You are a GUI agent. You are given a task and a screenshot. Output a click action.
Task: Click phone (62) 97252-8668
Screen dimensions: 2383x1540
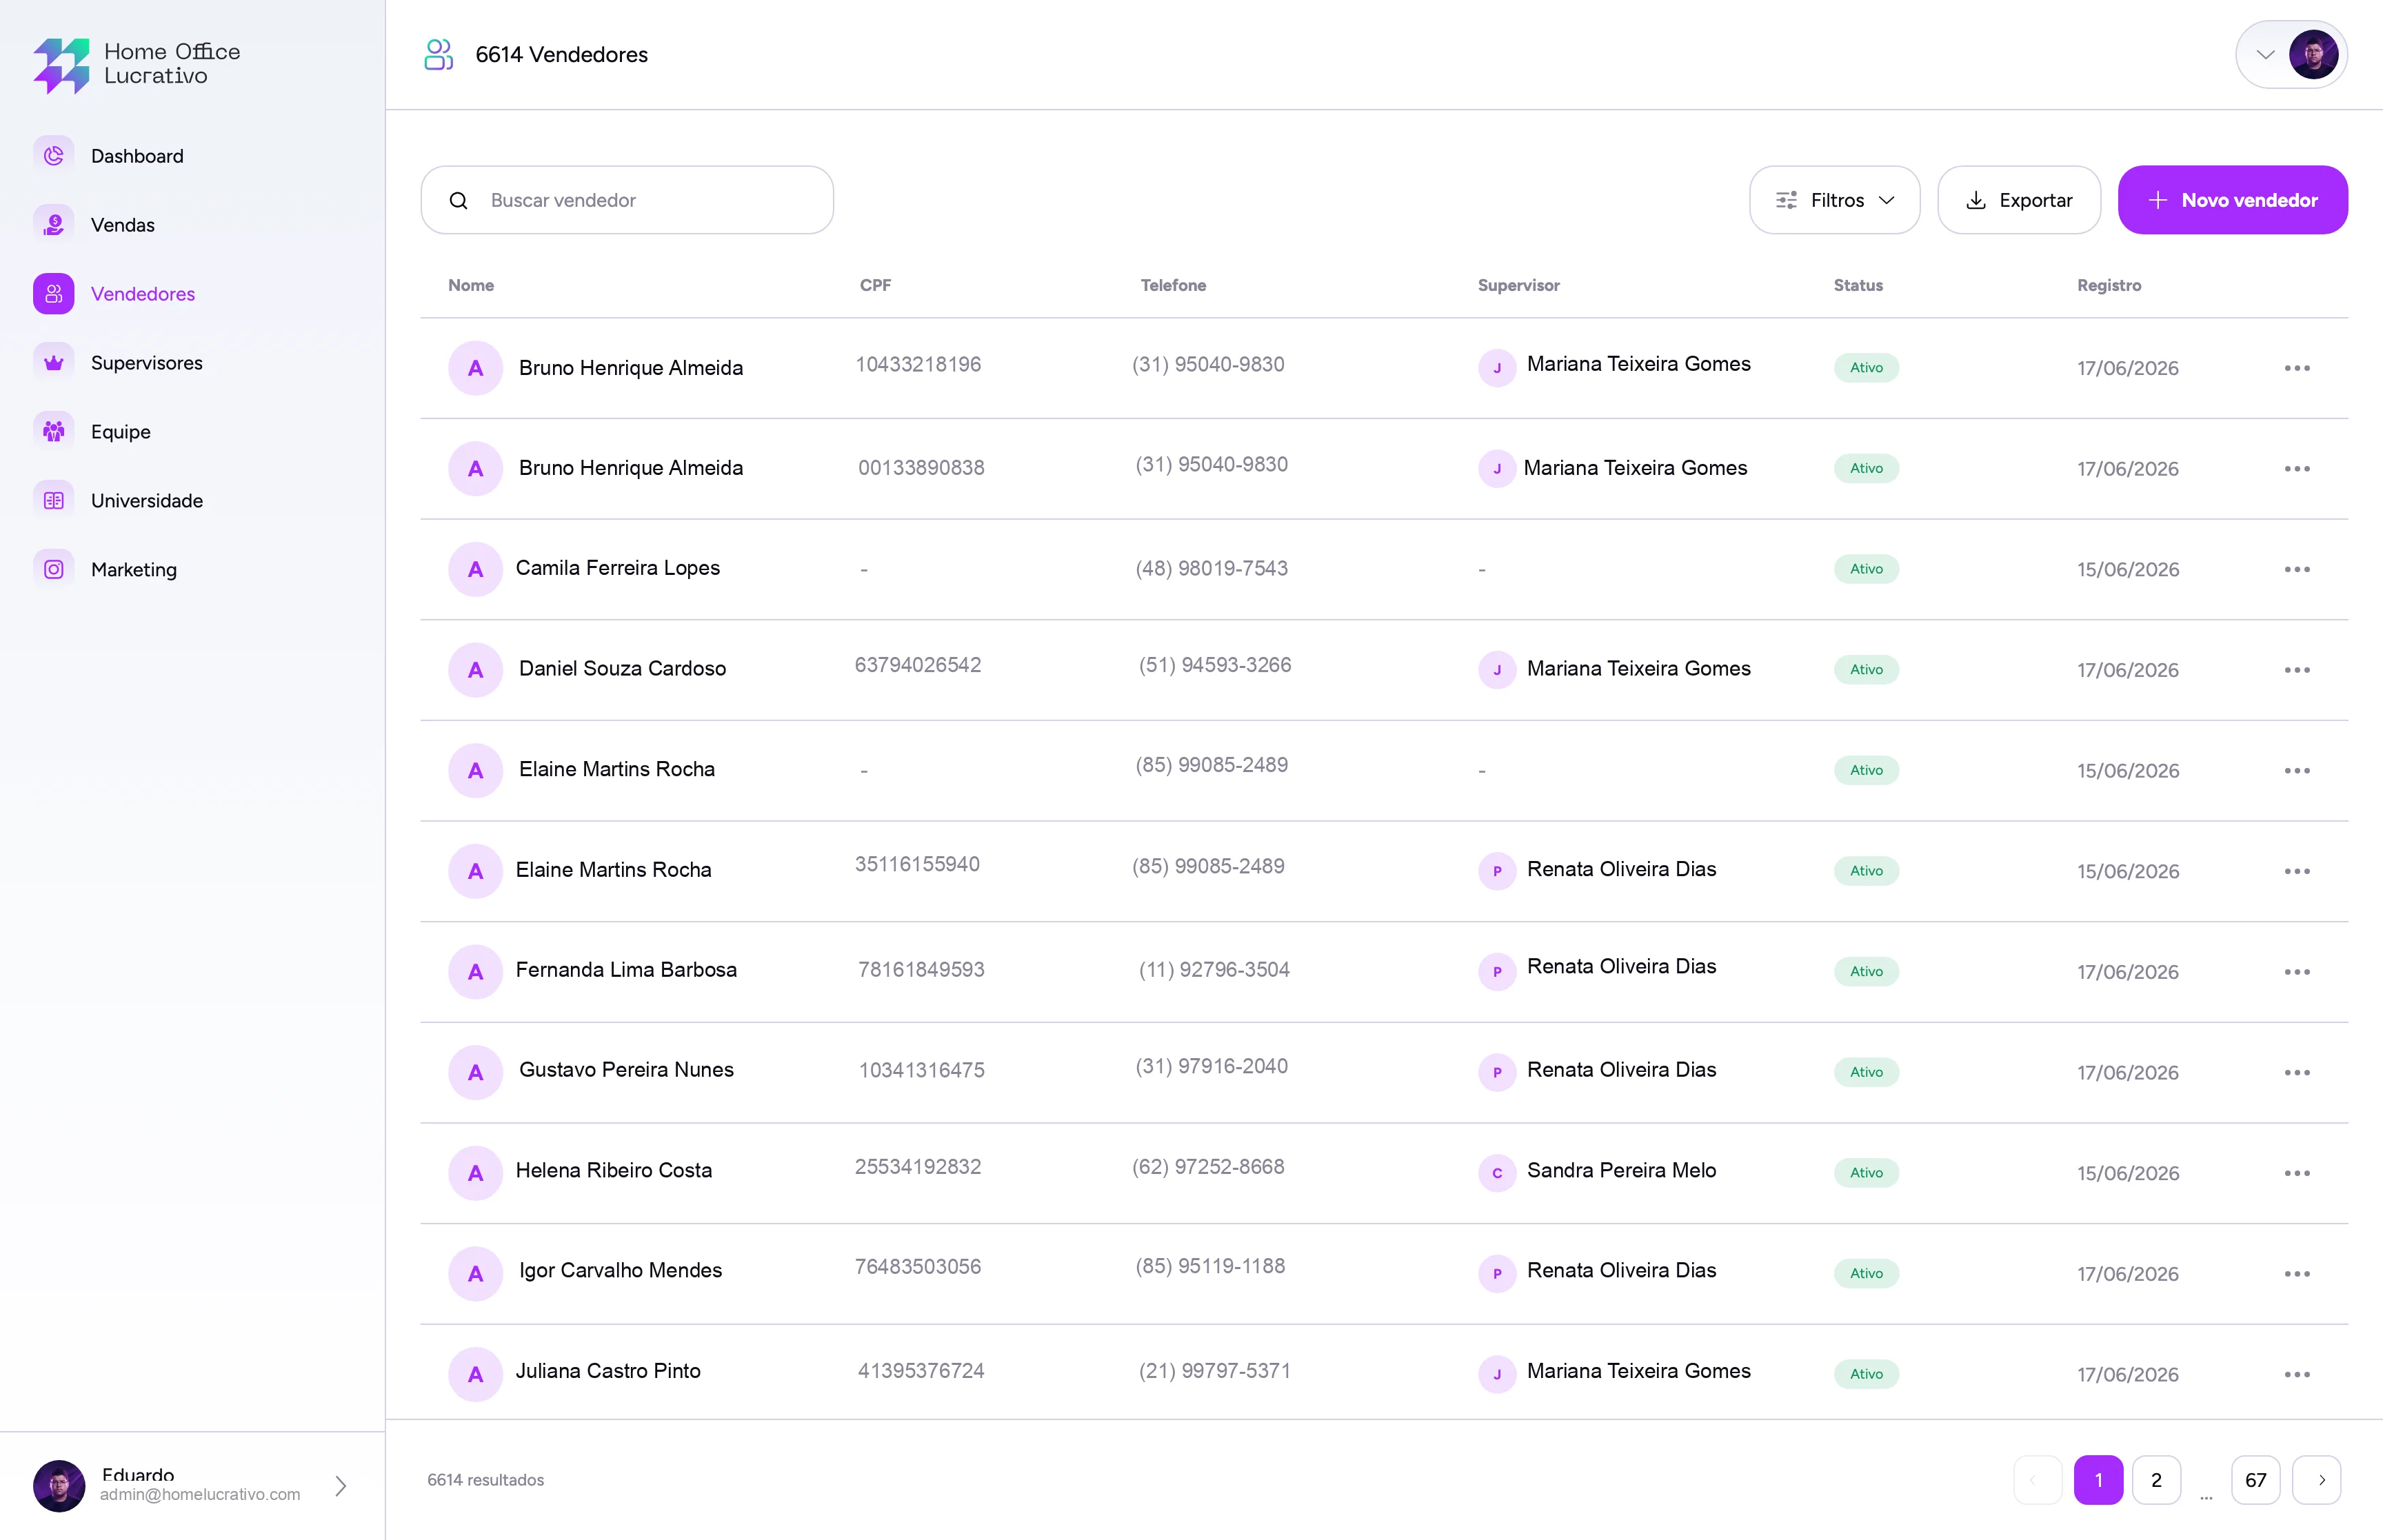pos(1208,1167)
